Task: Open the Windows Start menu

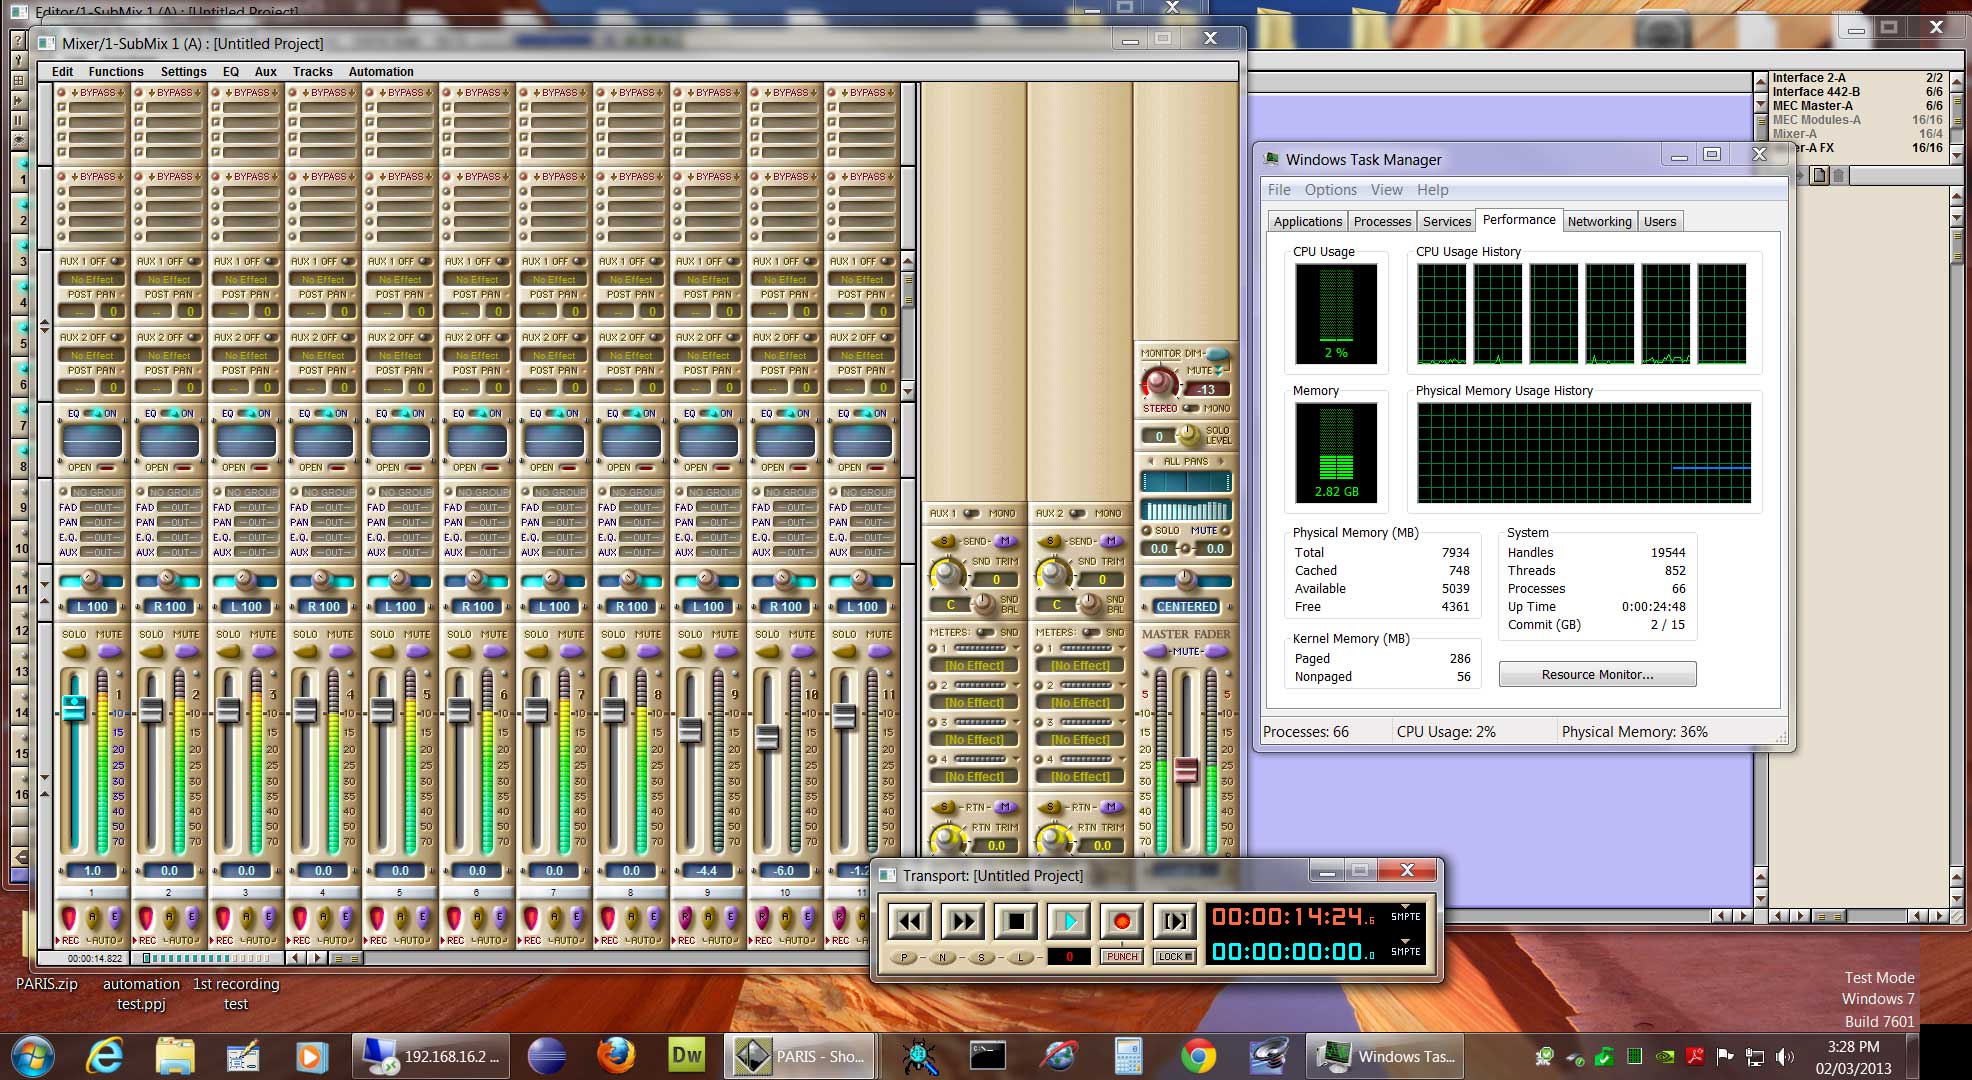Action: coord(32,1056)
